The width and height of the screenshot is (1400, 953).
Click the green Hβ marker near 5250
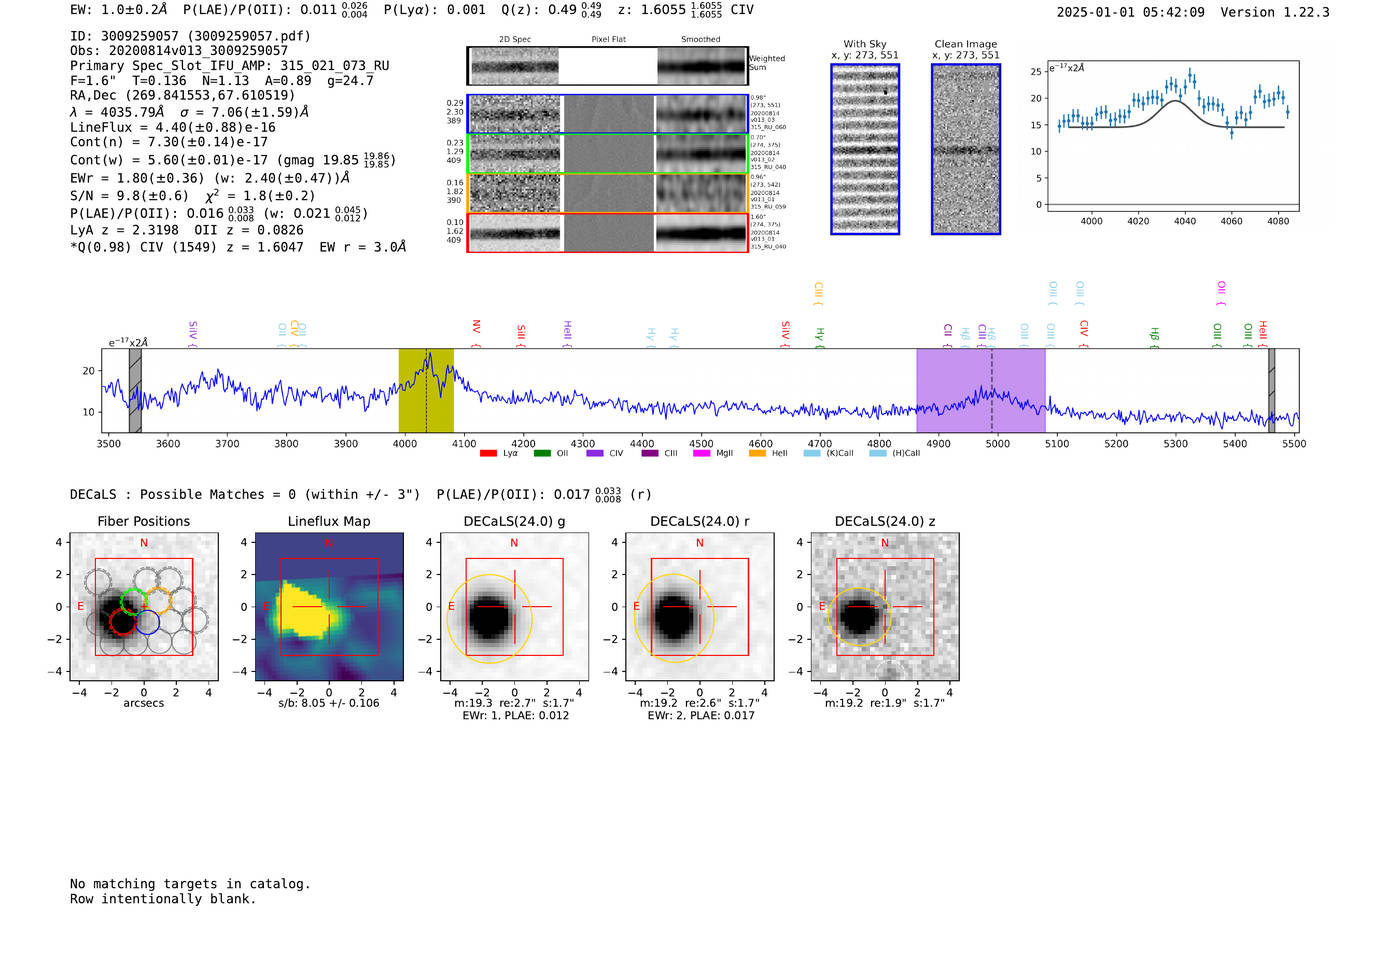[x=1154, y=337]
